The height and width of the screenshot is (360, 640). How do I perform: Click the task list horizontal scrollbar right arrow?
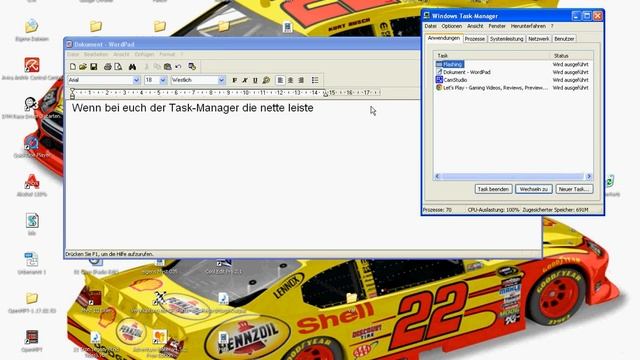tap(589, 176)
